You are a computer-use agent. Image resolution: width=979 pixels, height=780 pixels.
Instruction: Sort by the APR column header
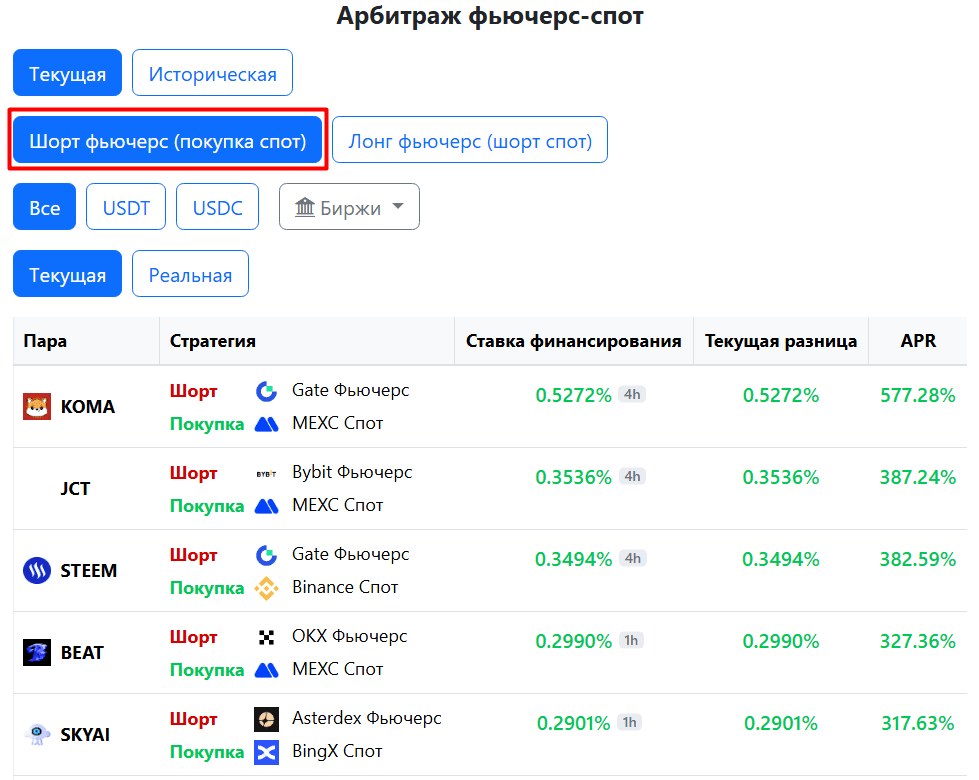click(x=918, y=341)
